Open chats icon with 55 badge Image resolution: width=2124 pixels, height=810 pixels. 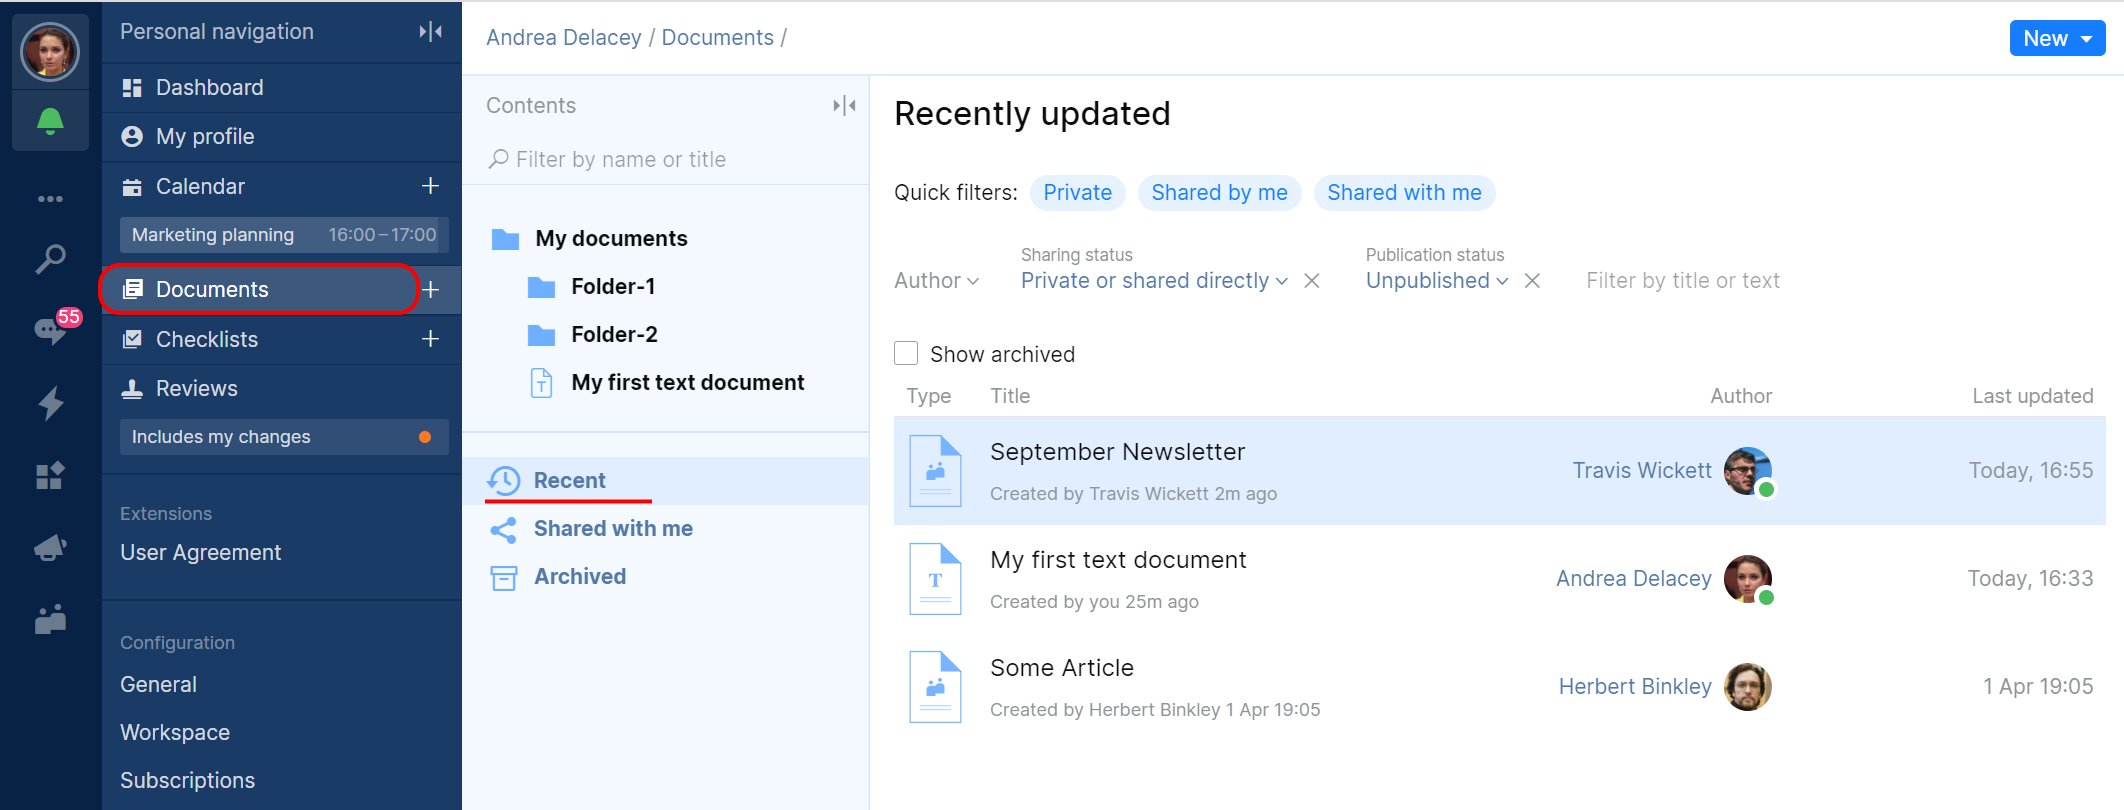pyautogui.click(x=50, y=330)
